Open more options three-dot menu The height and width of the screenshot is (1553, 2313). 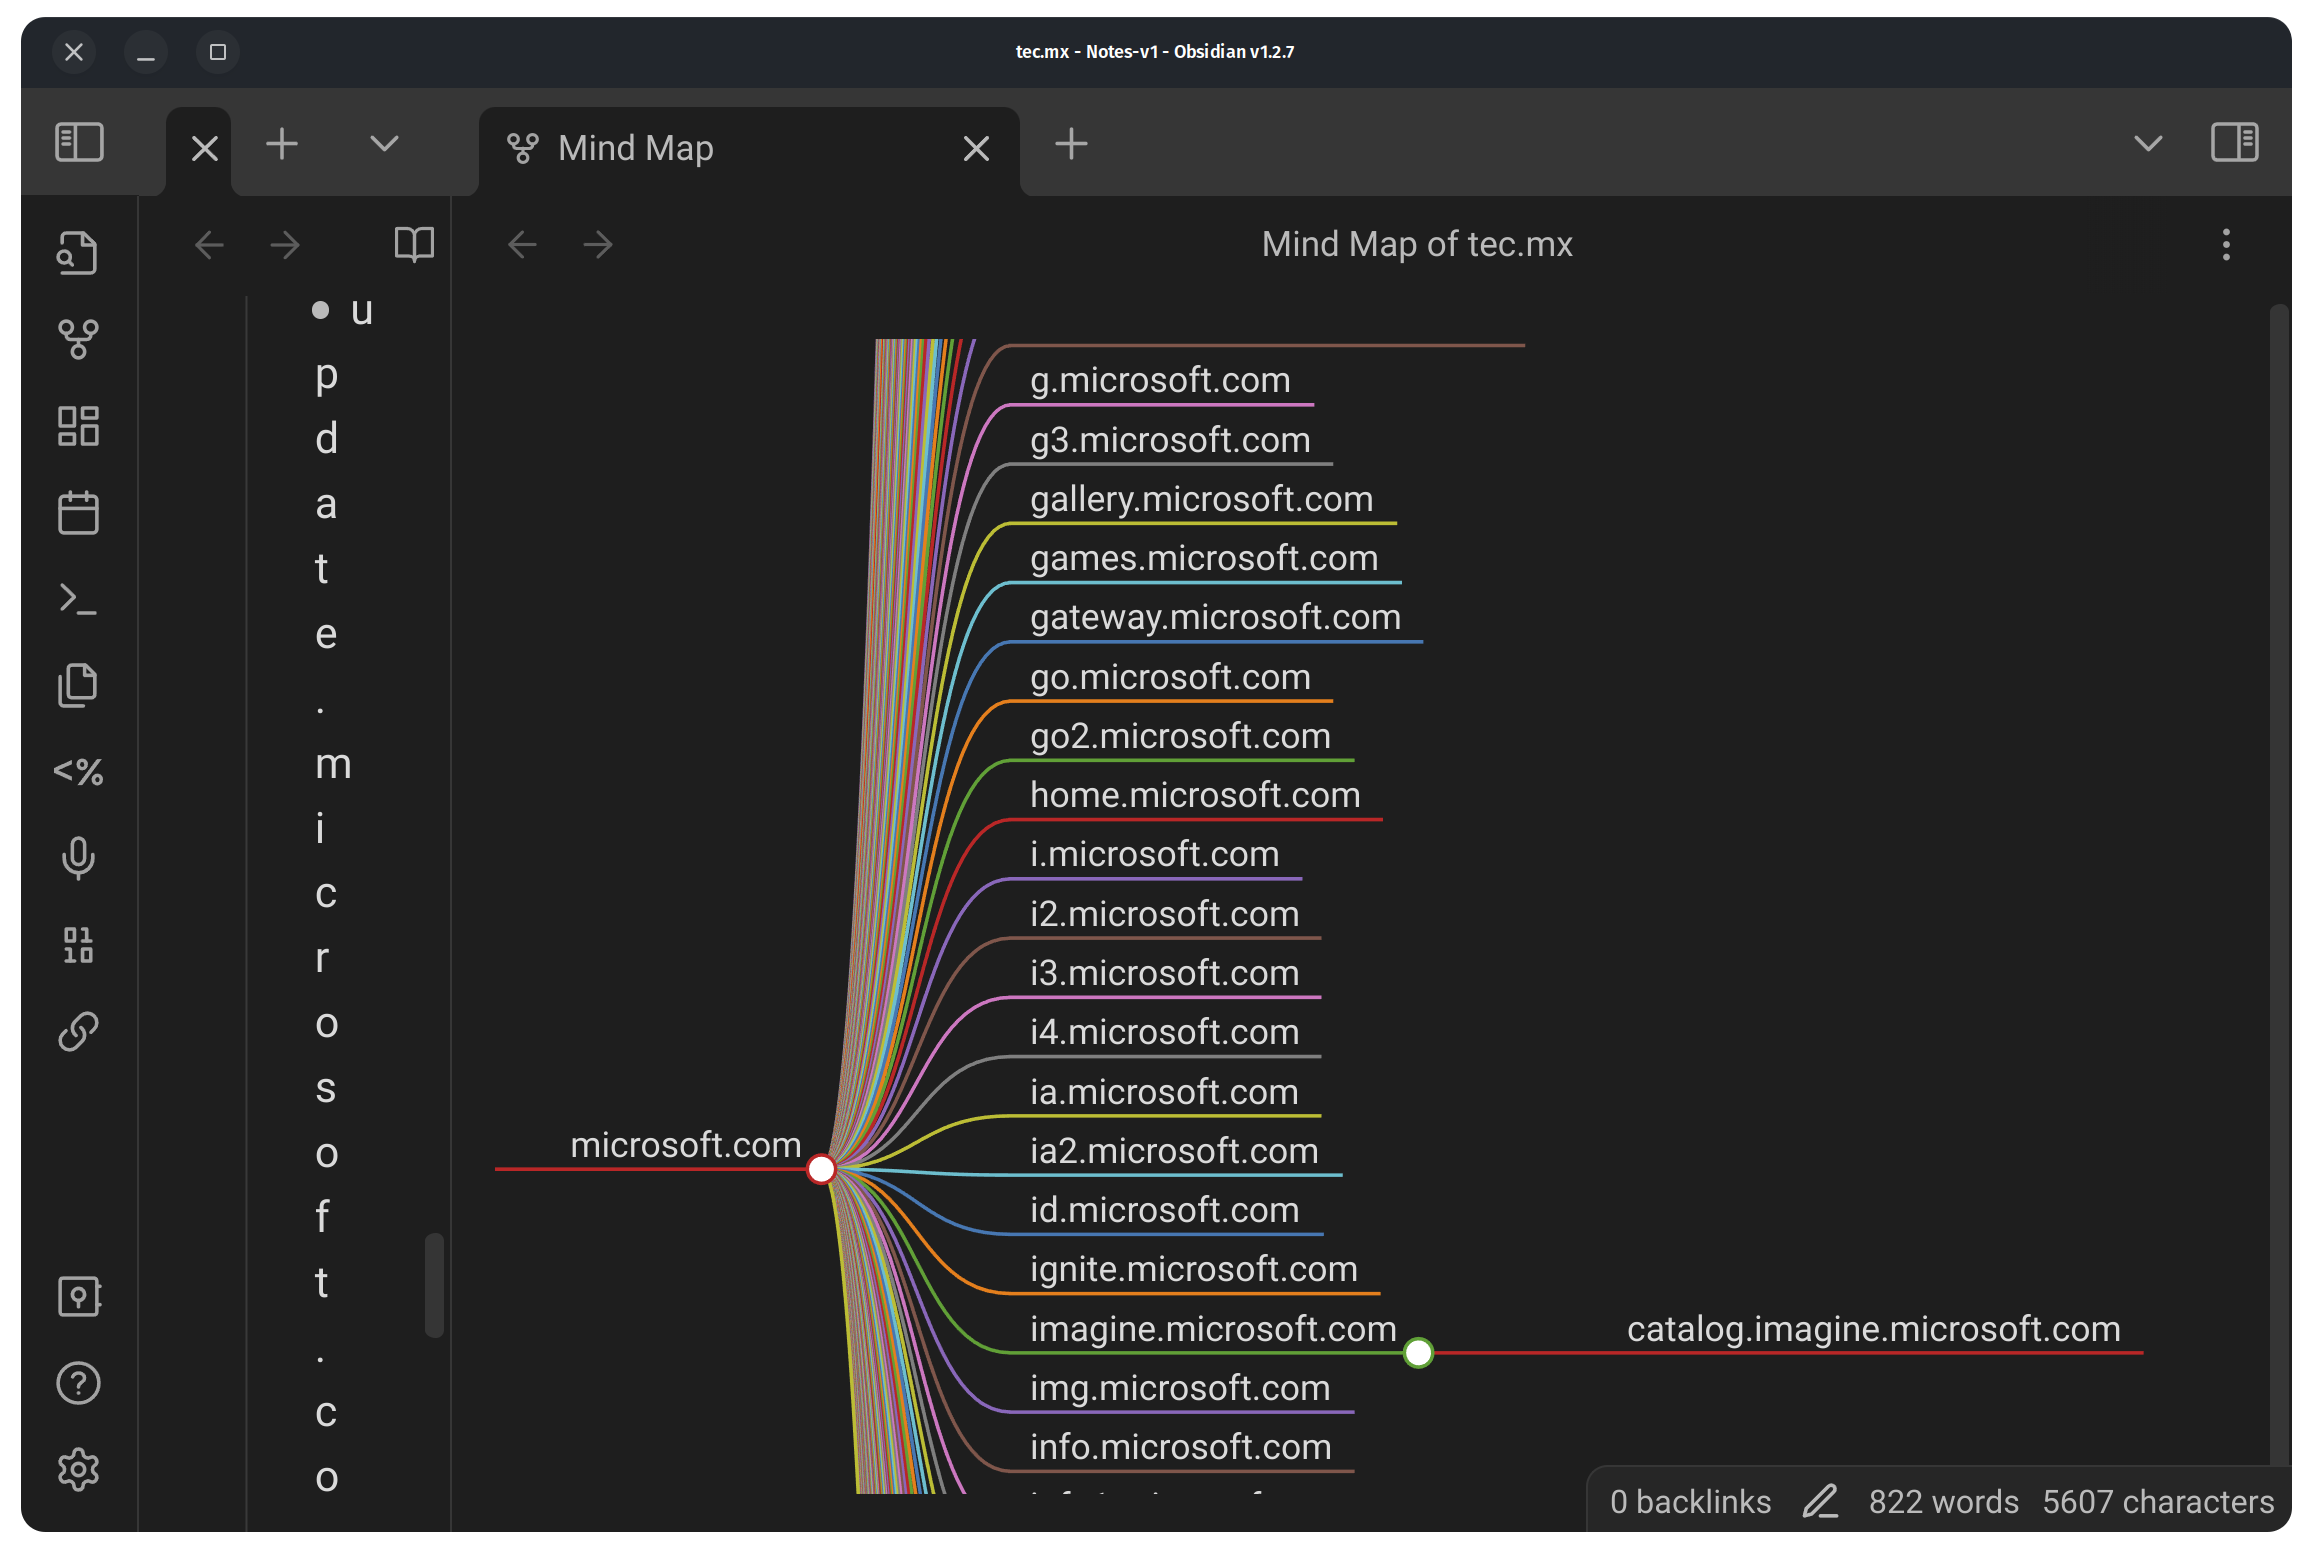tap(2226, 244)
